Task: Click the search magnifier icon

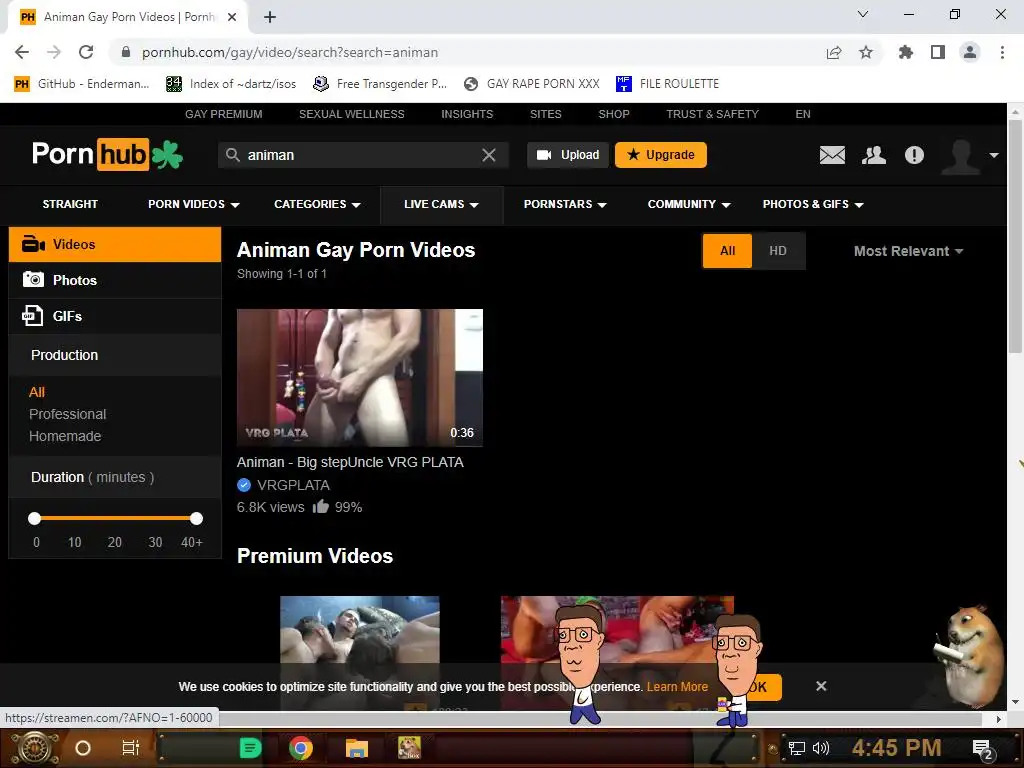Action: pos(232,155)
